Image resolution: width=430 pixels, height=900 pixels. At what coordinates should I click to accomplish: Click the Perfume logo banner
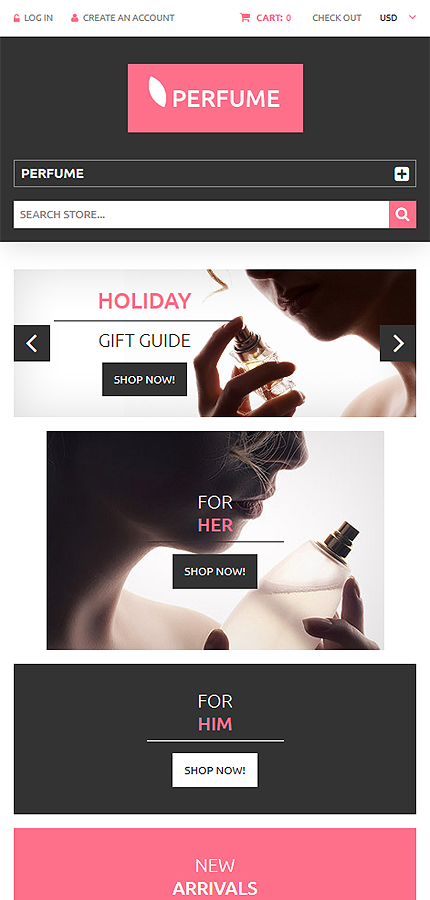pos(215,98)
